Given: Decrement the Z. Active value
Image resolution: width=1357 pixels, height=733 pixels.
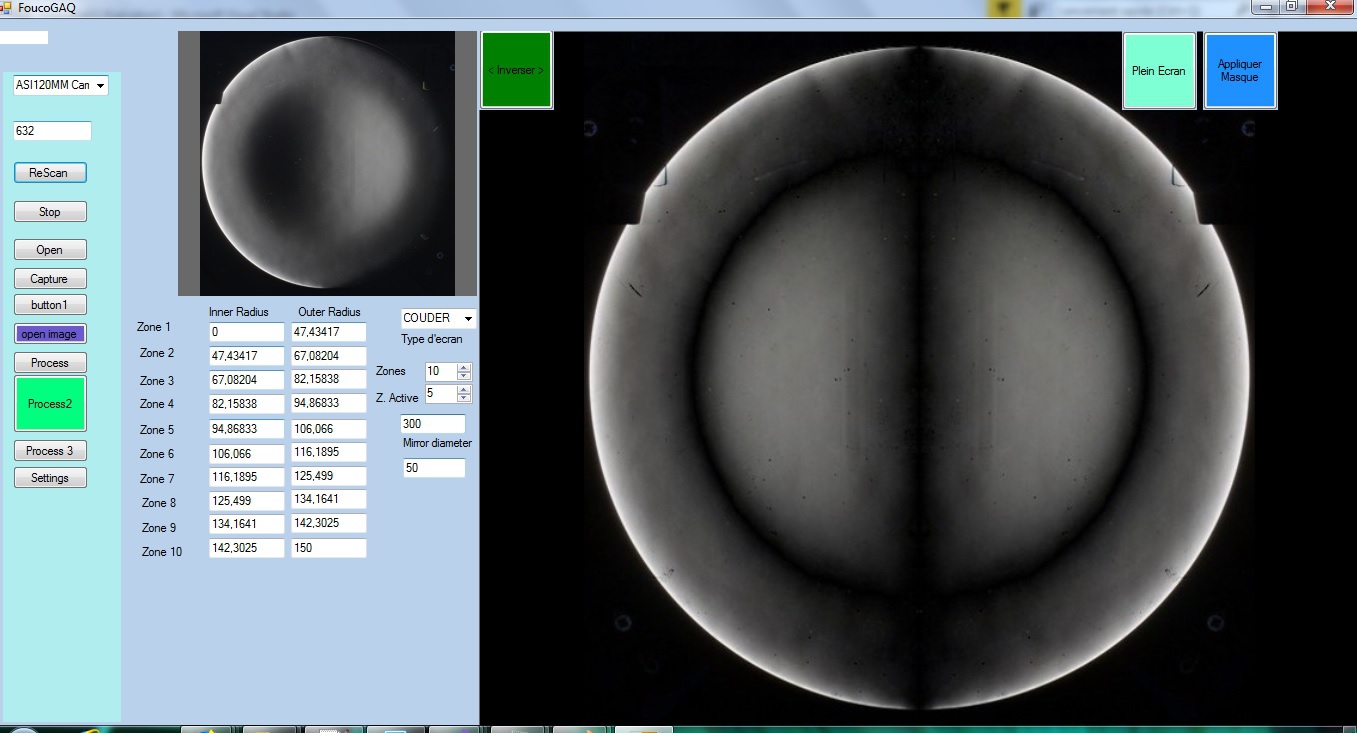Looking at the screenshot, I should [x=464, y=399].
